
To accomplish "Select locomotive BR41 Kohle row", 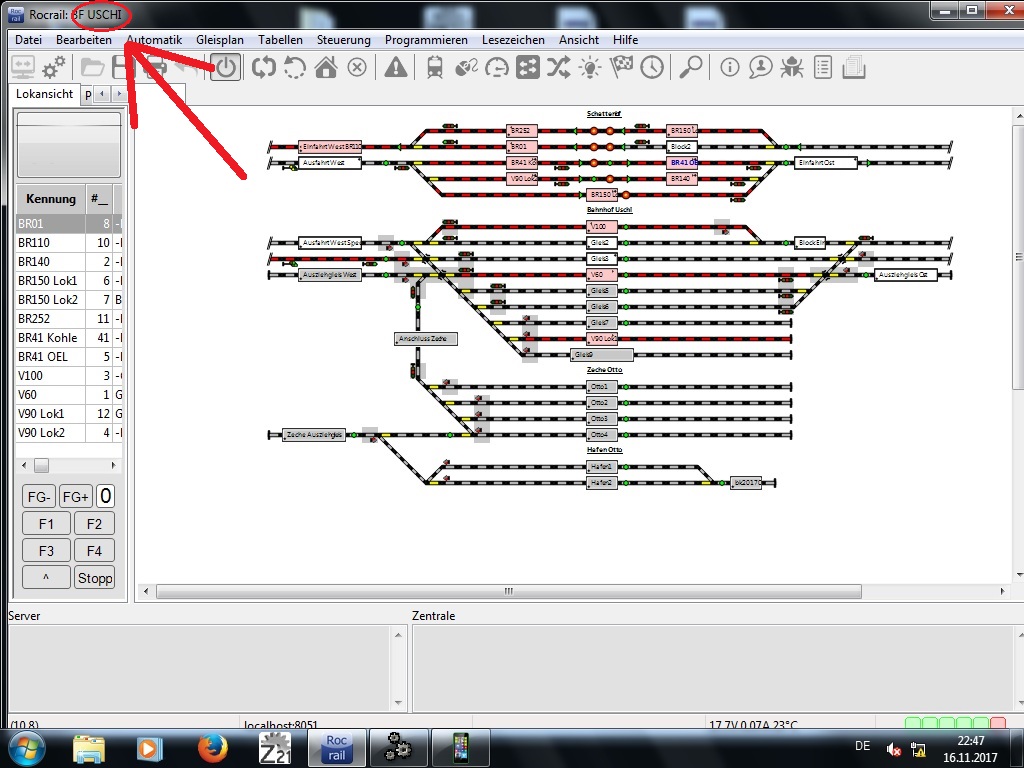I will coord(69,338).
